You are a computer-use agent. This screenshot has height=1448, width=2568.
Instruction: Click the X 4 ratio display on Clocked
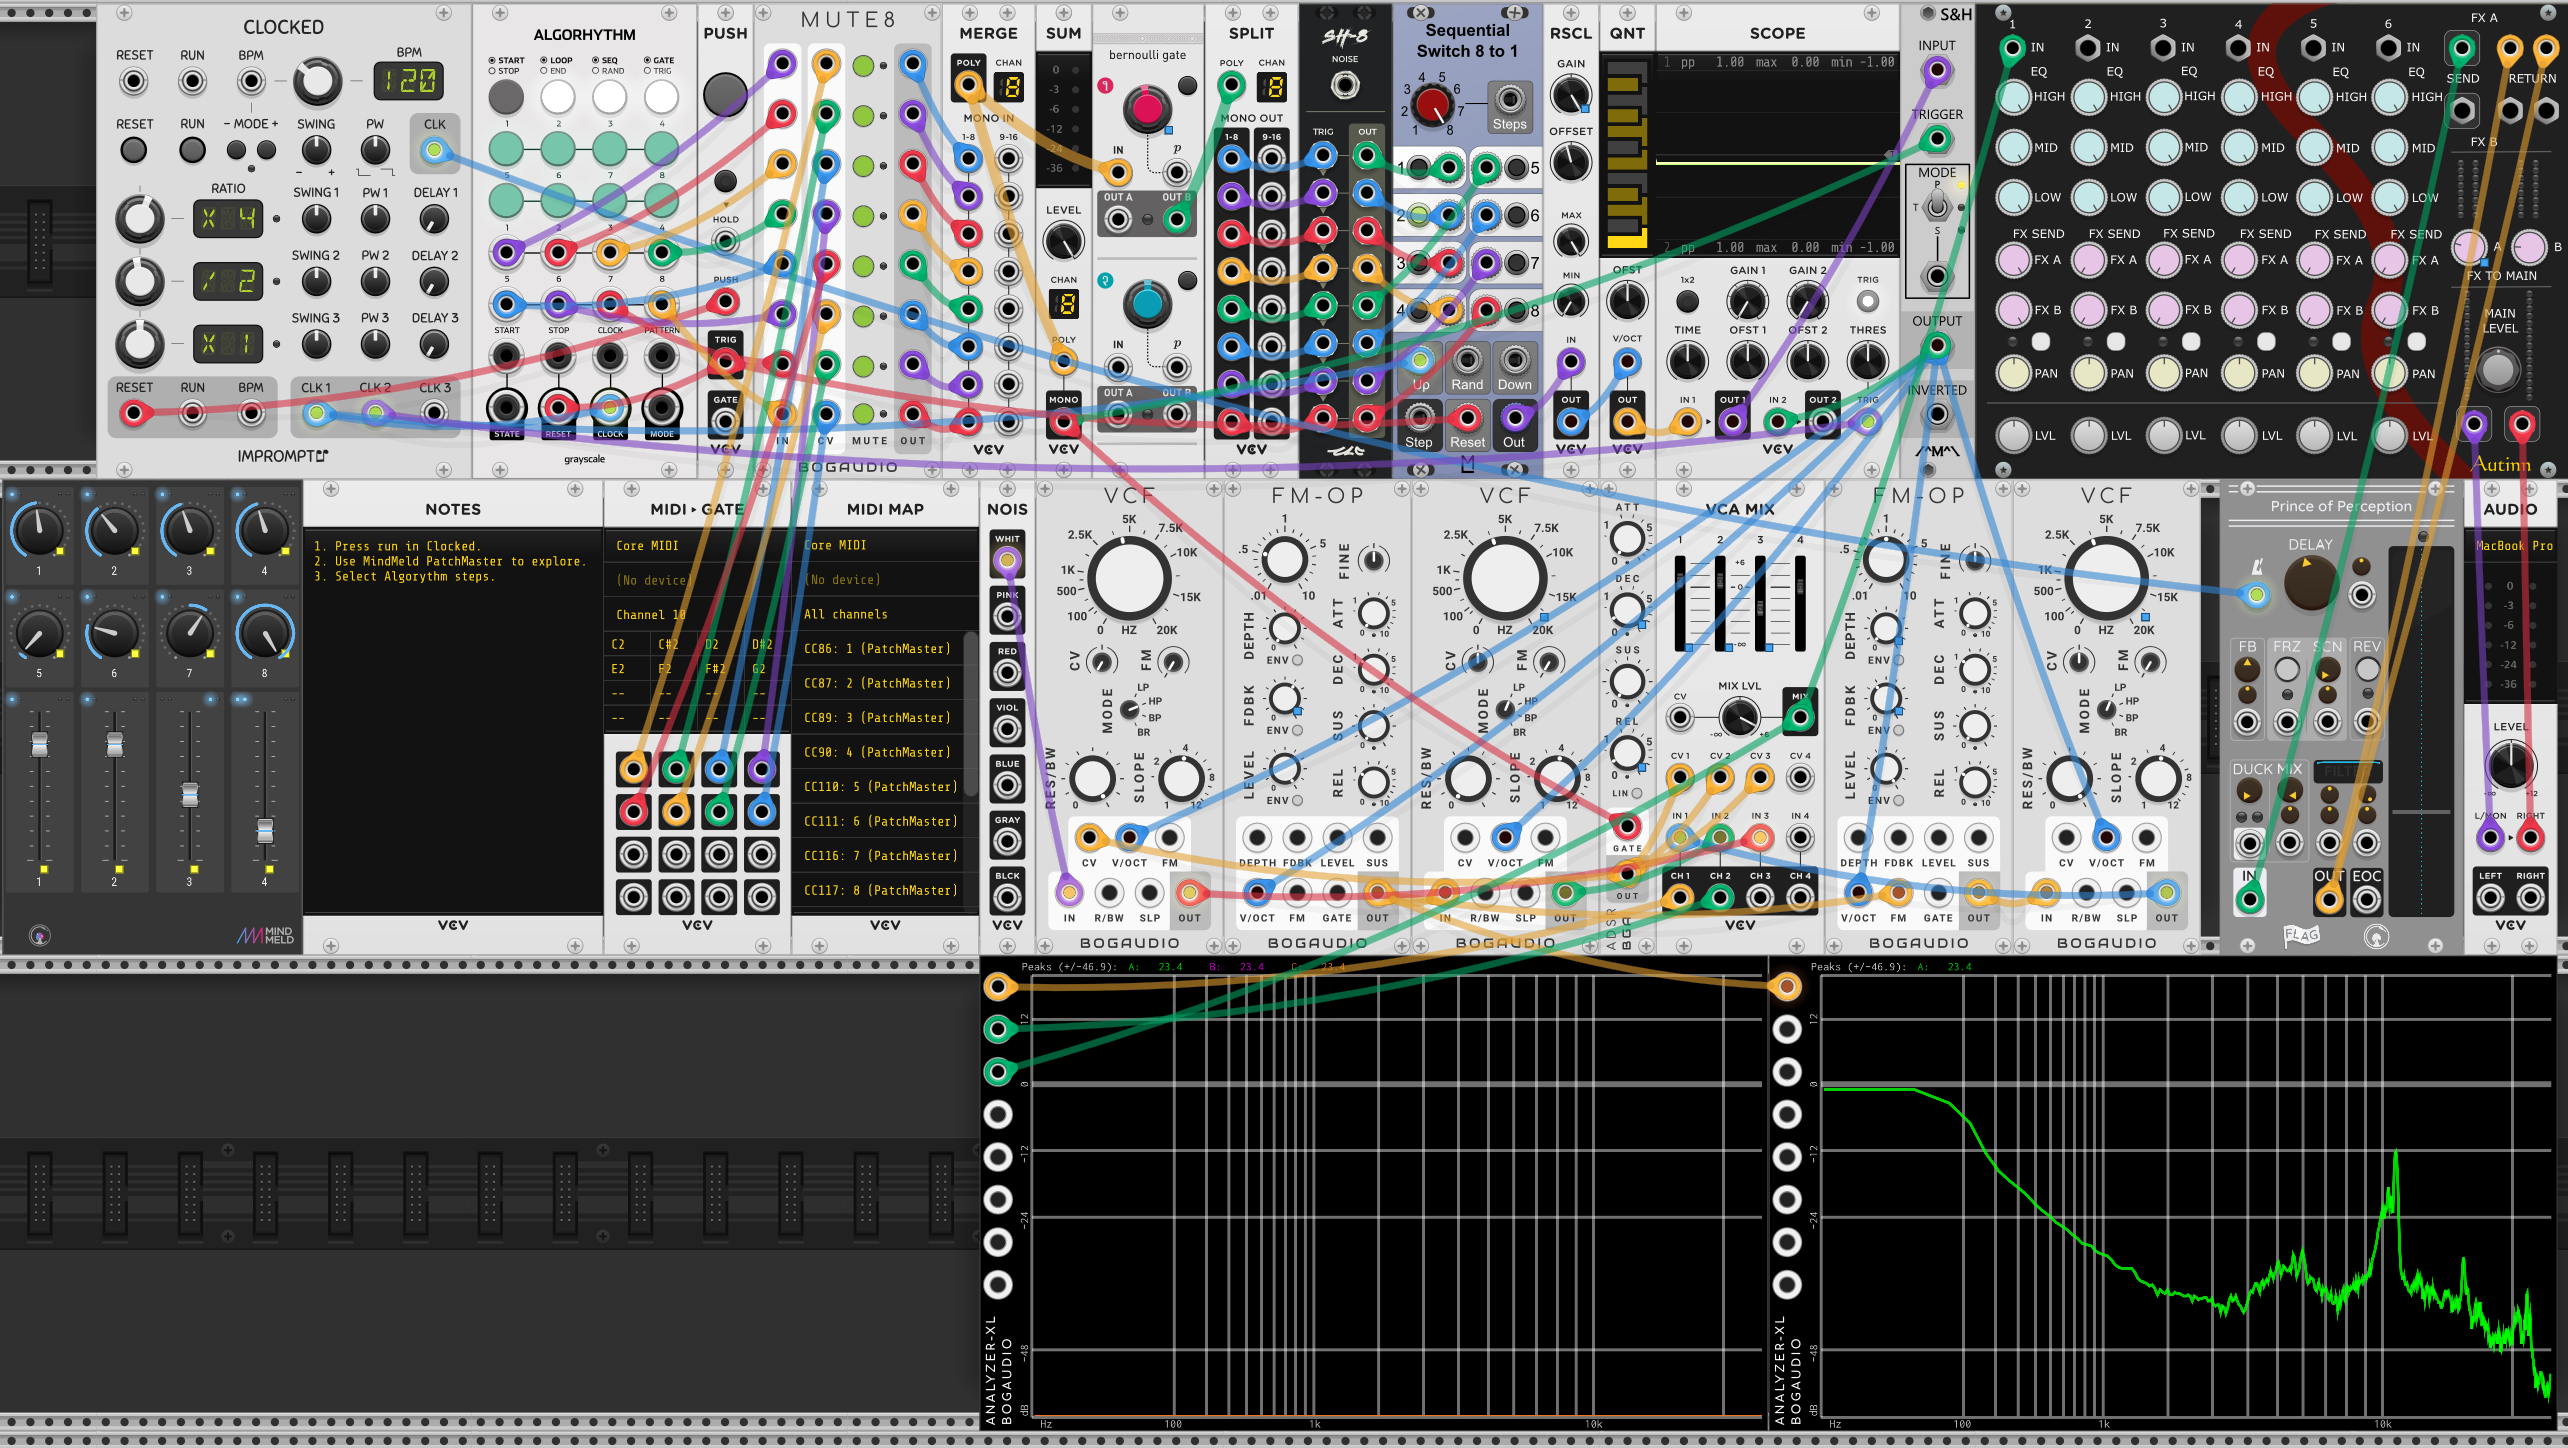(228, 219)
